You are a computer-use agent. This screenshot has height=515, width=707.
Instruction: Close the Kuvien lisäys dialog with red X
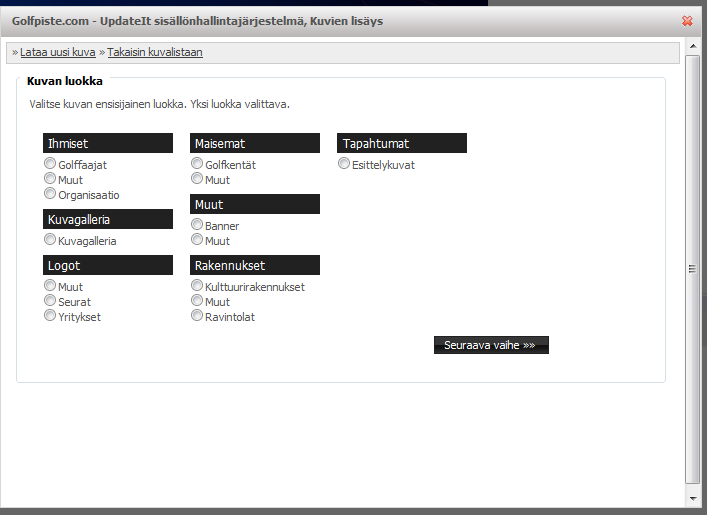click(x=687, y=21)
